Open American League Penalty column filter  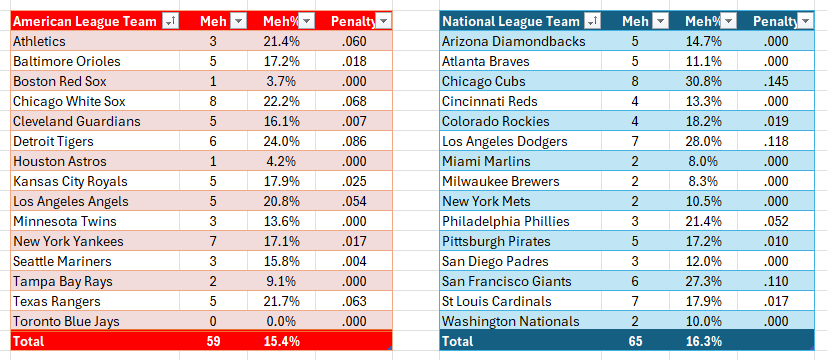click(x=383, y=21)
